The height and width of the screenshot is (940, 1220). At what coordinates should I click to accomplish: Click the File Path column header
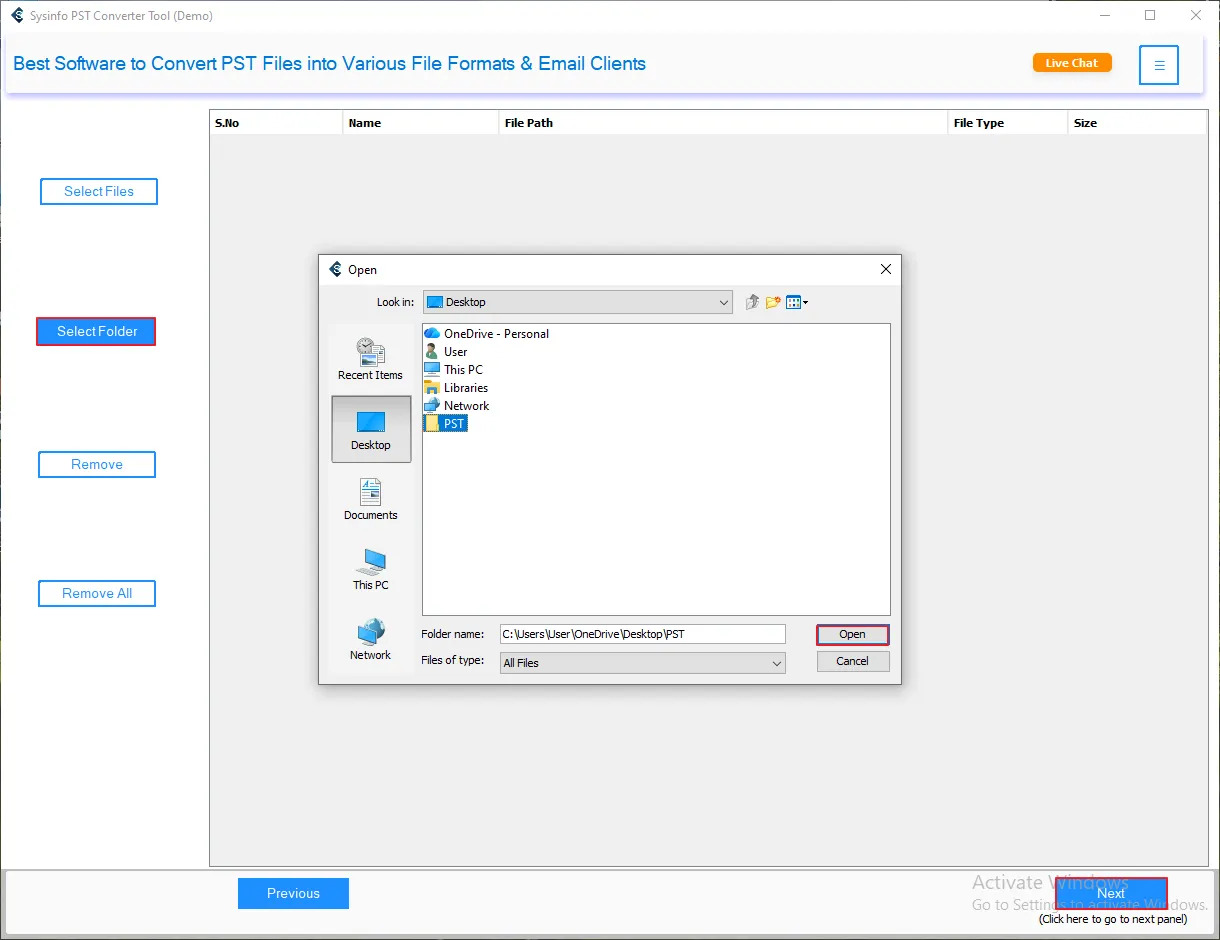click(x=723, y=123)
